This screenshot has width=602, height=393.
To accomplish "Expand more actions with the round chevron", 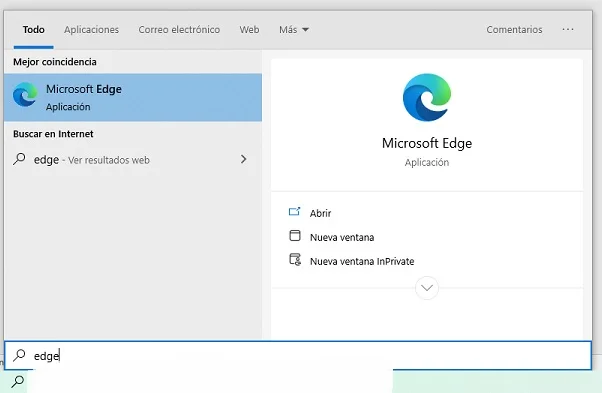I will (427, 288).
